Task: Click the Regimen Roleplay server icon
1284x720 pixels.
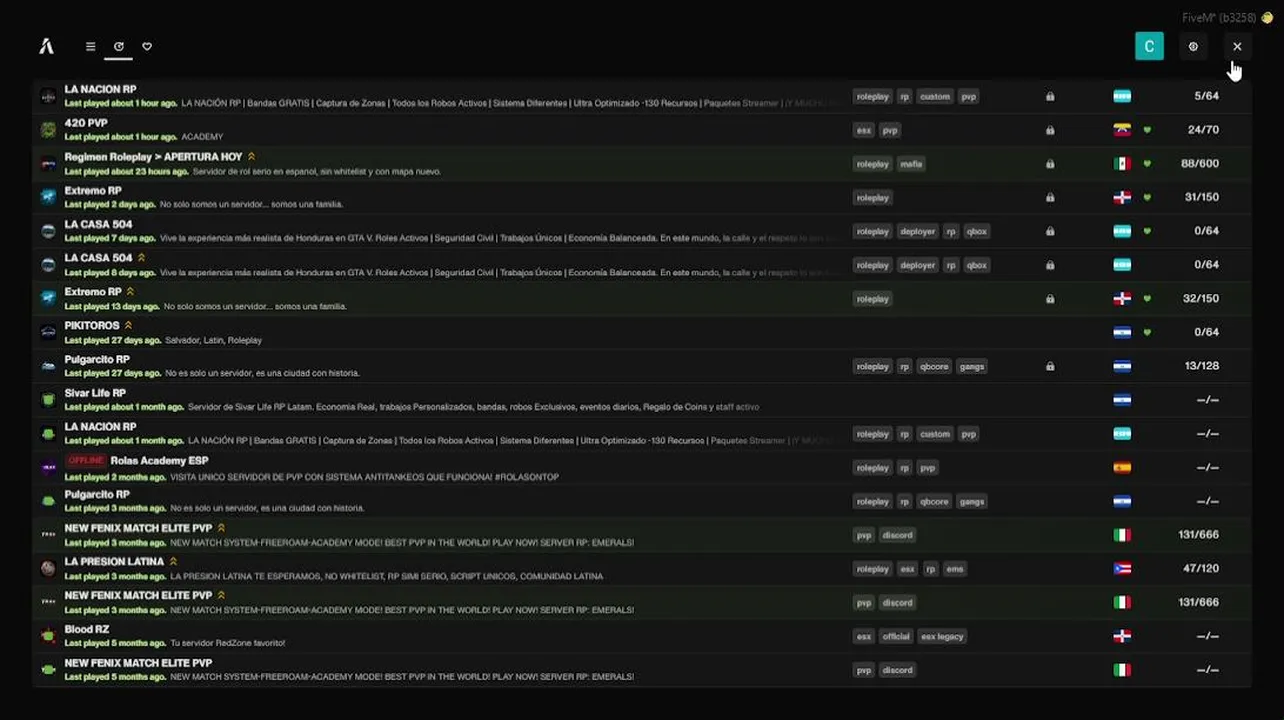Action: point(48,164)
